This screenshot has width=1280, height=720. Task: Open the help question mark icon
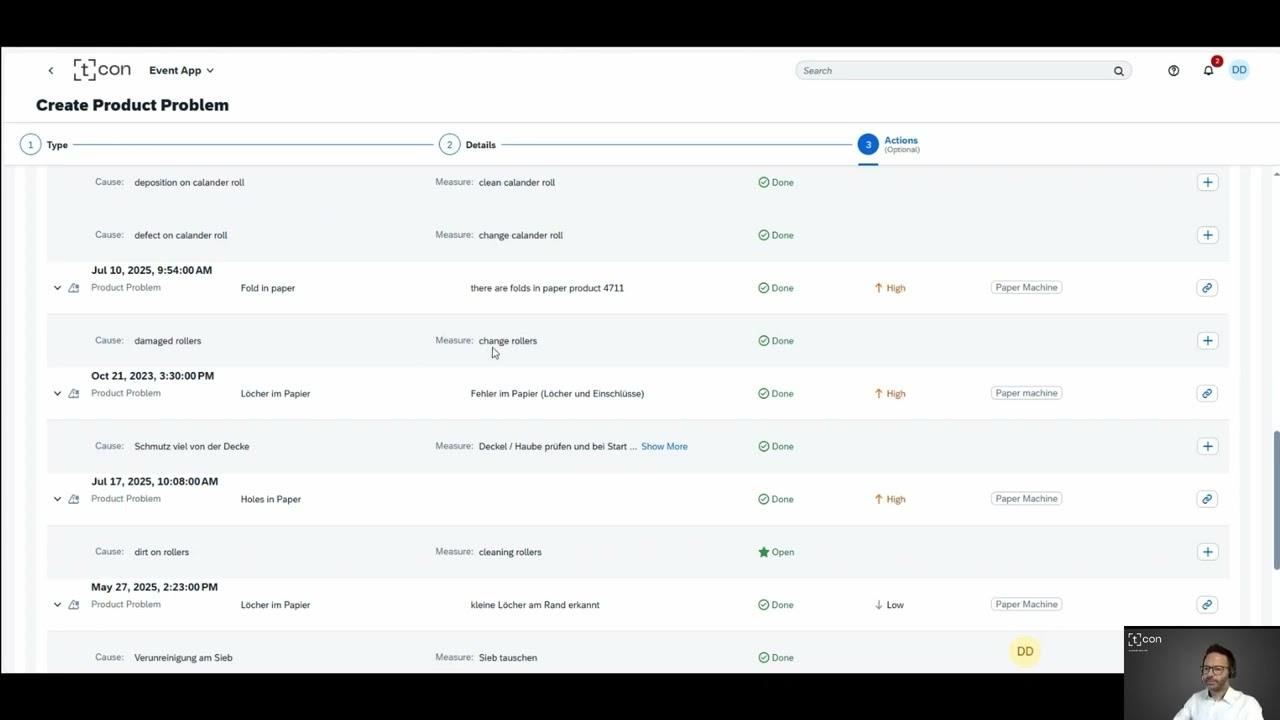pos(1173,70)
